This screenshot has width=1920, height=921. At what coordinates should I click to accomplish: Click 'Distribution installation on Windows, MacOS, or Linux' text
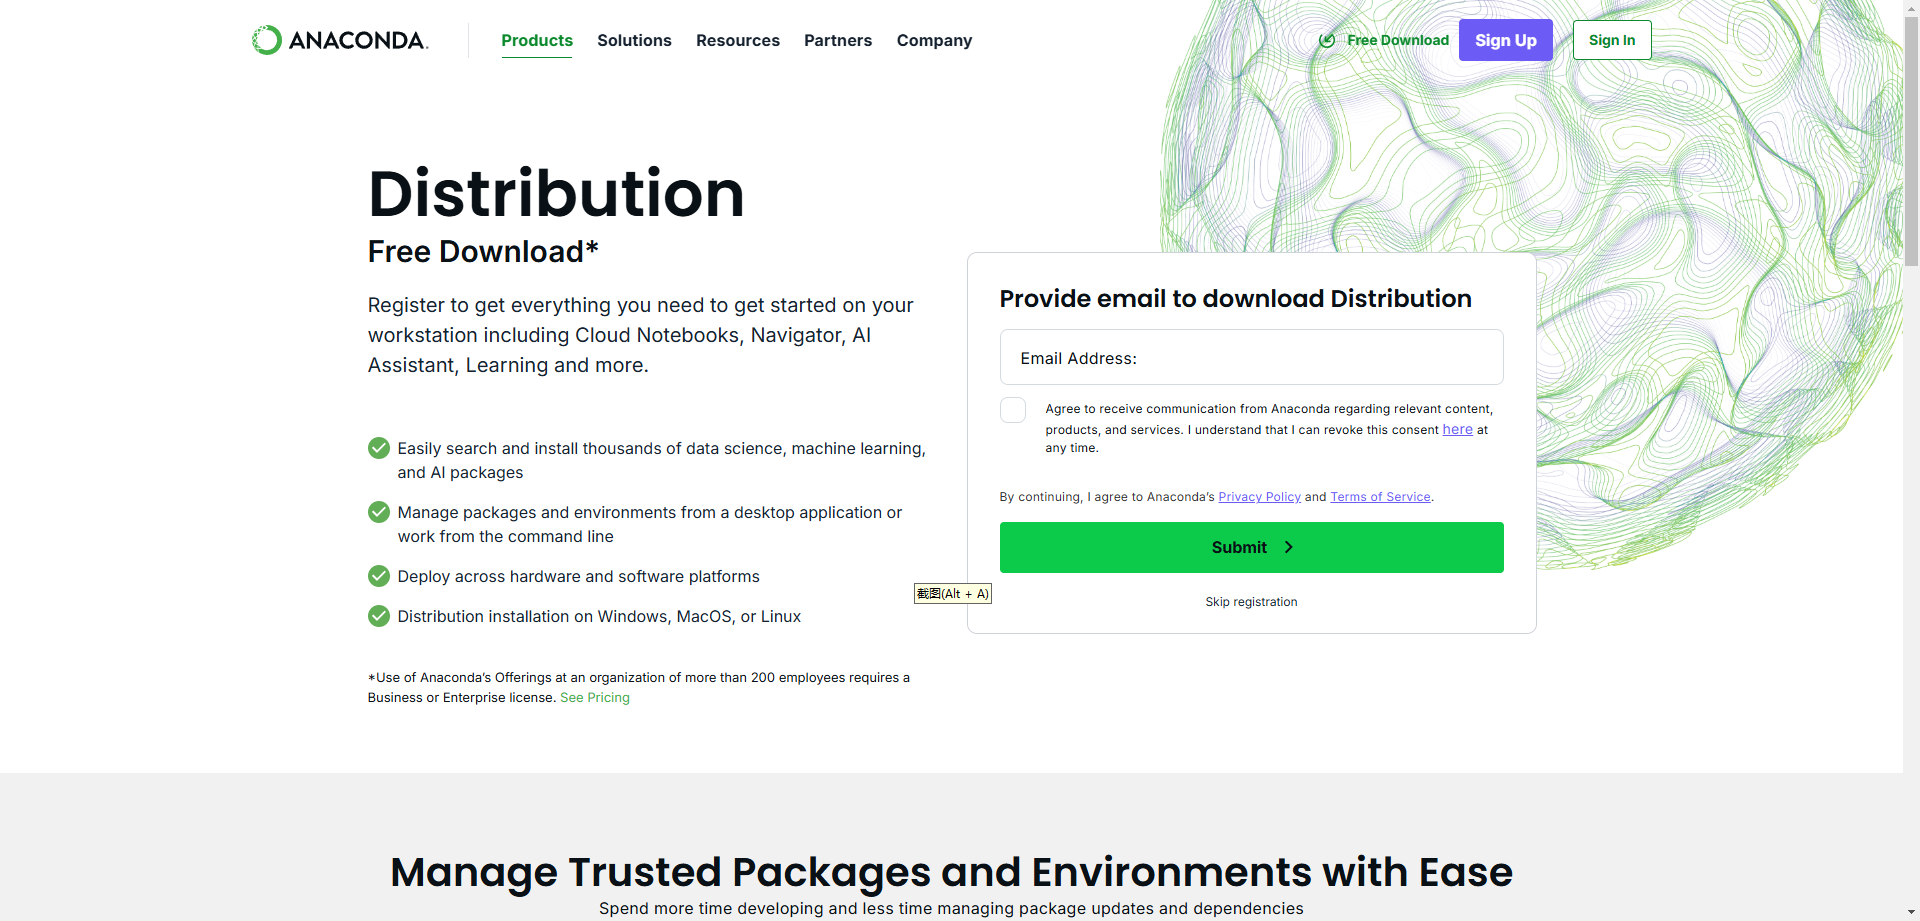[x=599, y=616]
